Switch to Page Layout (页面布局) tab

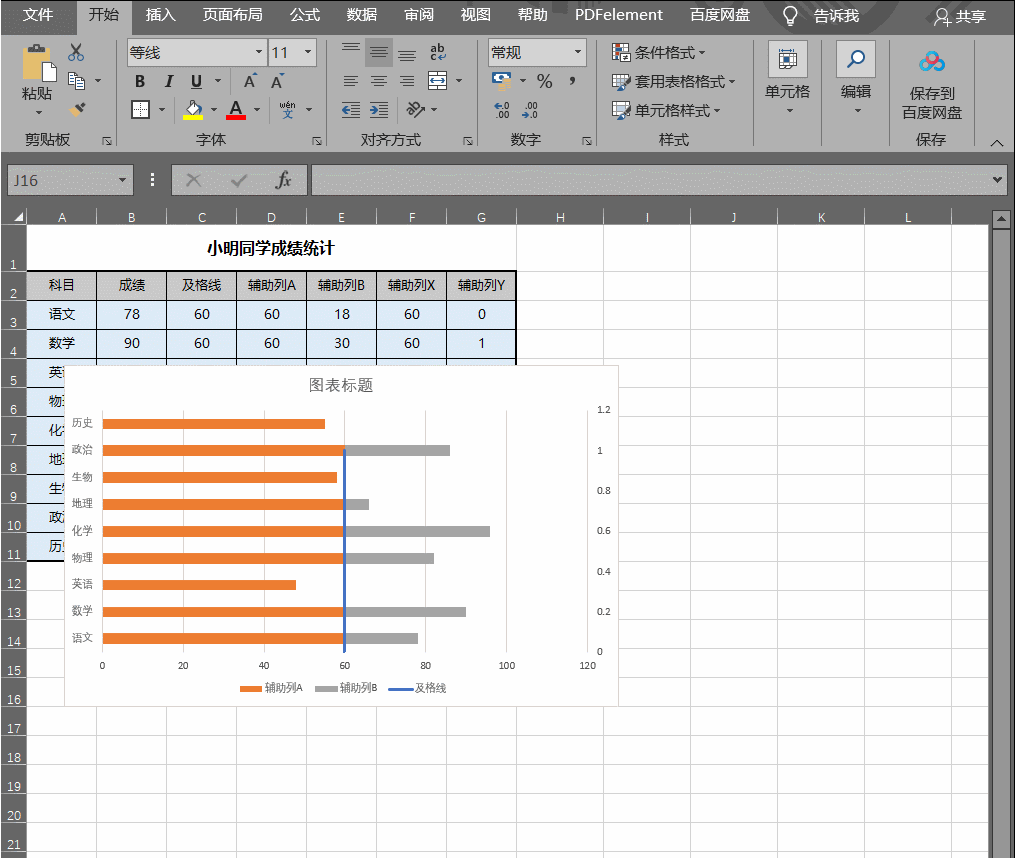[232, 15]
